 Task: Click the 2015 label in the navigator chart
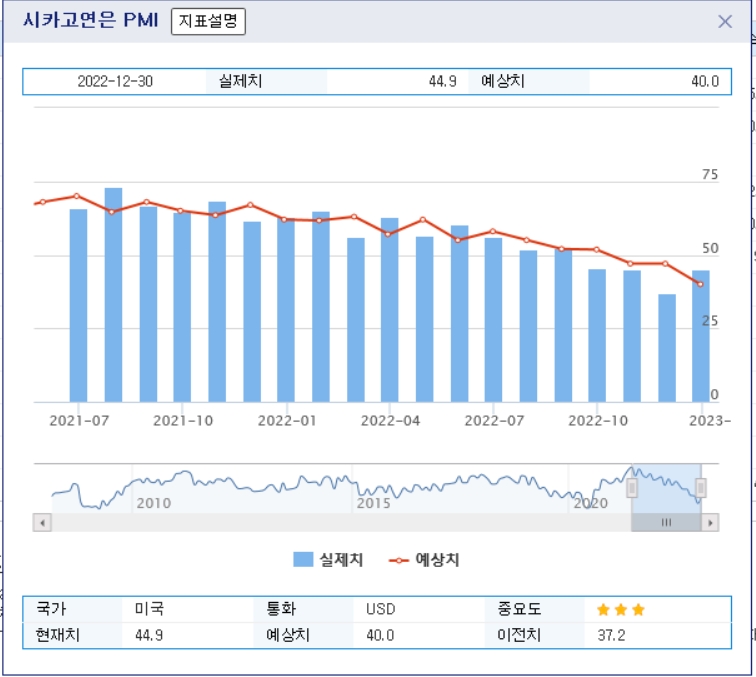[373, 503]
